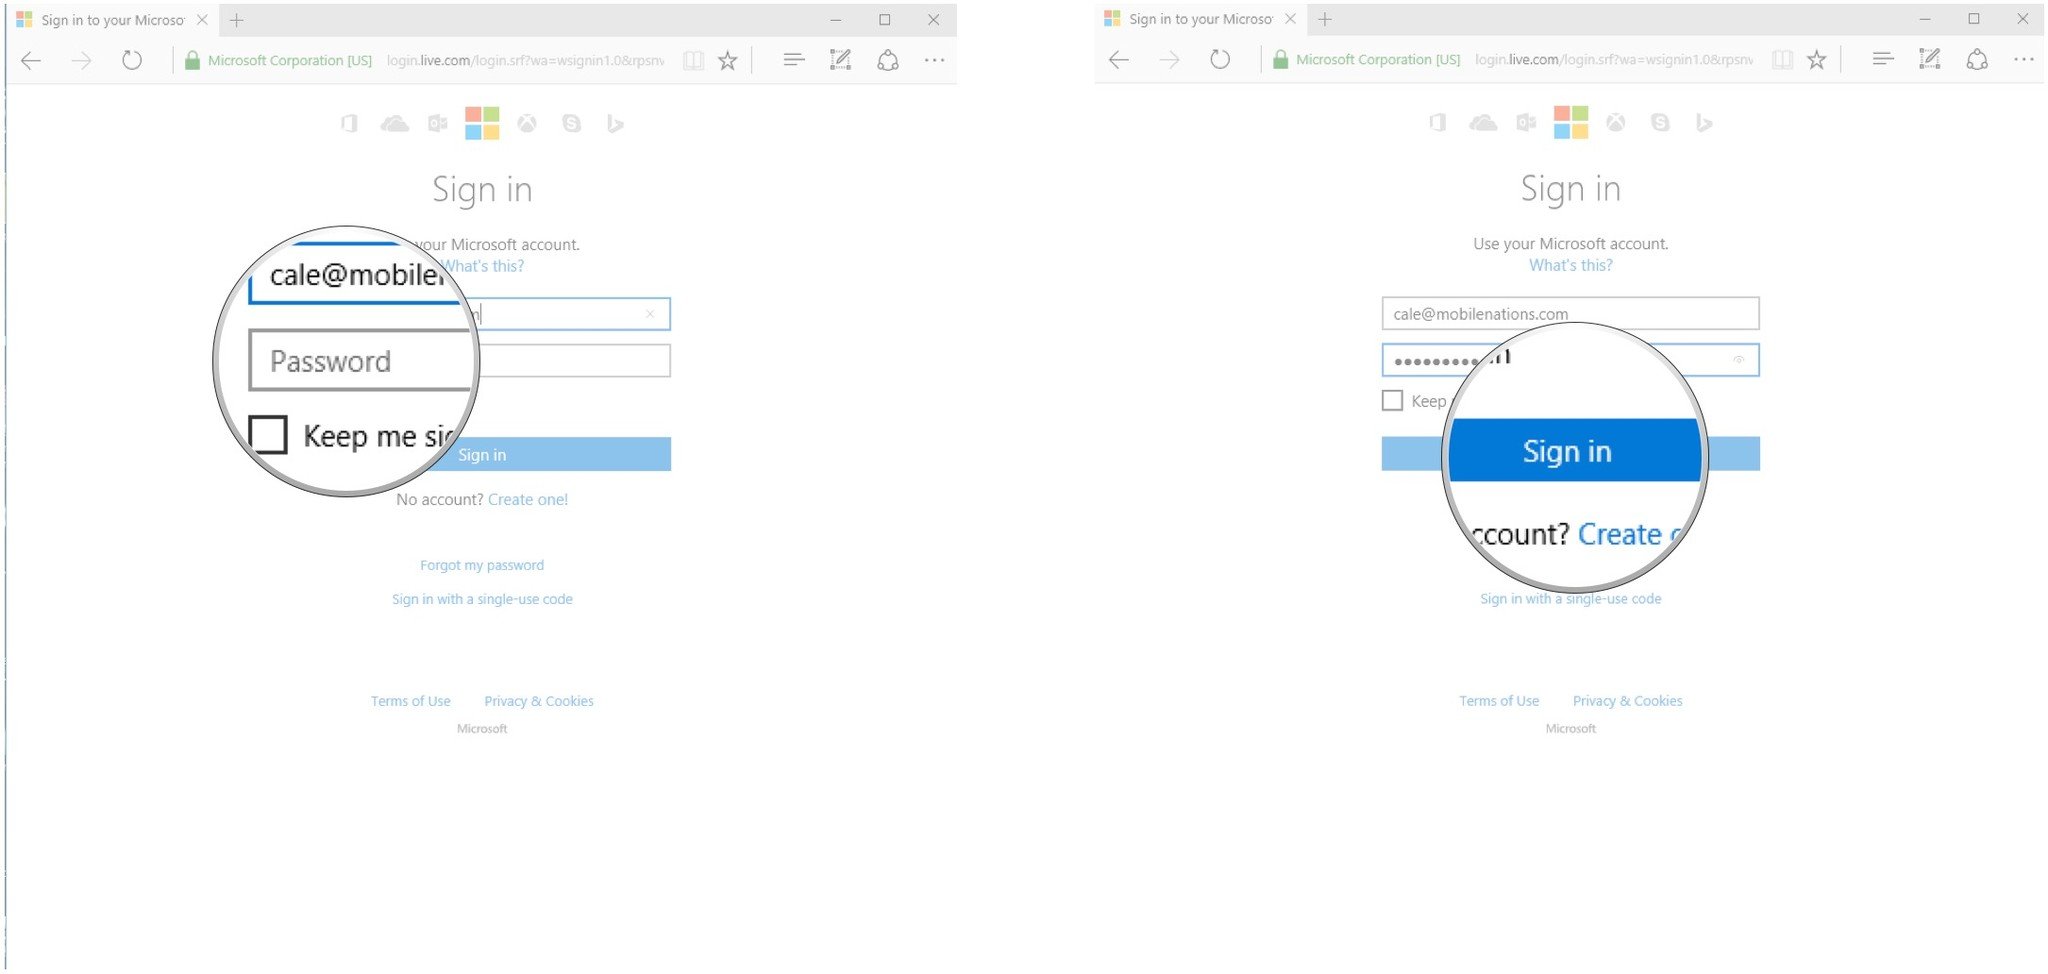2048x974 pixels.
Task: Close the tab in the left window
Action: click(x=203, y=20)
